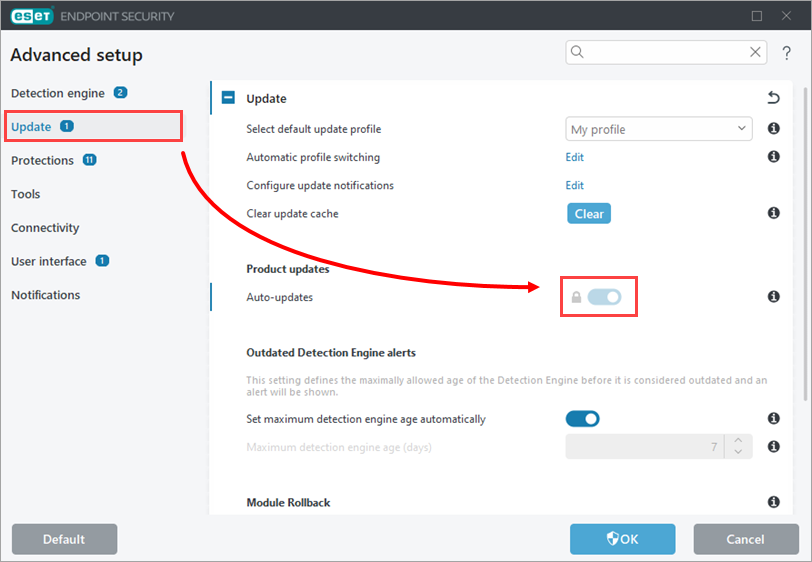Disable Set maximum detection engine age automatically
Screen dimensions: 812x562
(x=582, y=419)
